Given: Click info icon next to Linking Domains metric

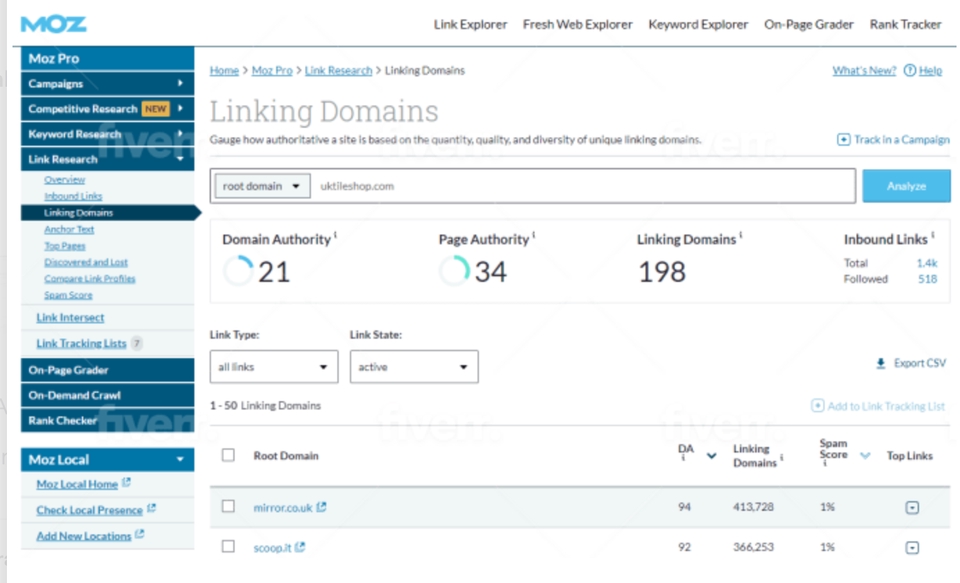Looking at the screenshot, I should click(x=741, y=234).
